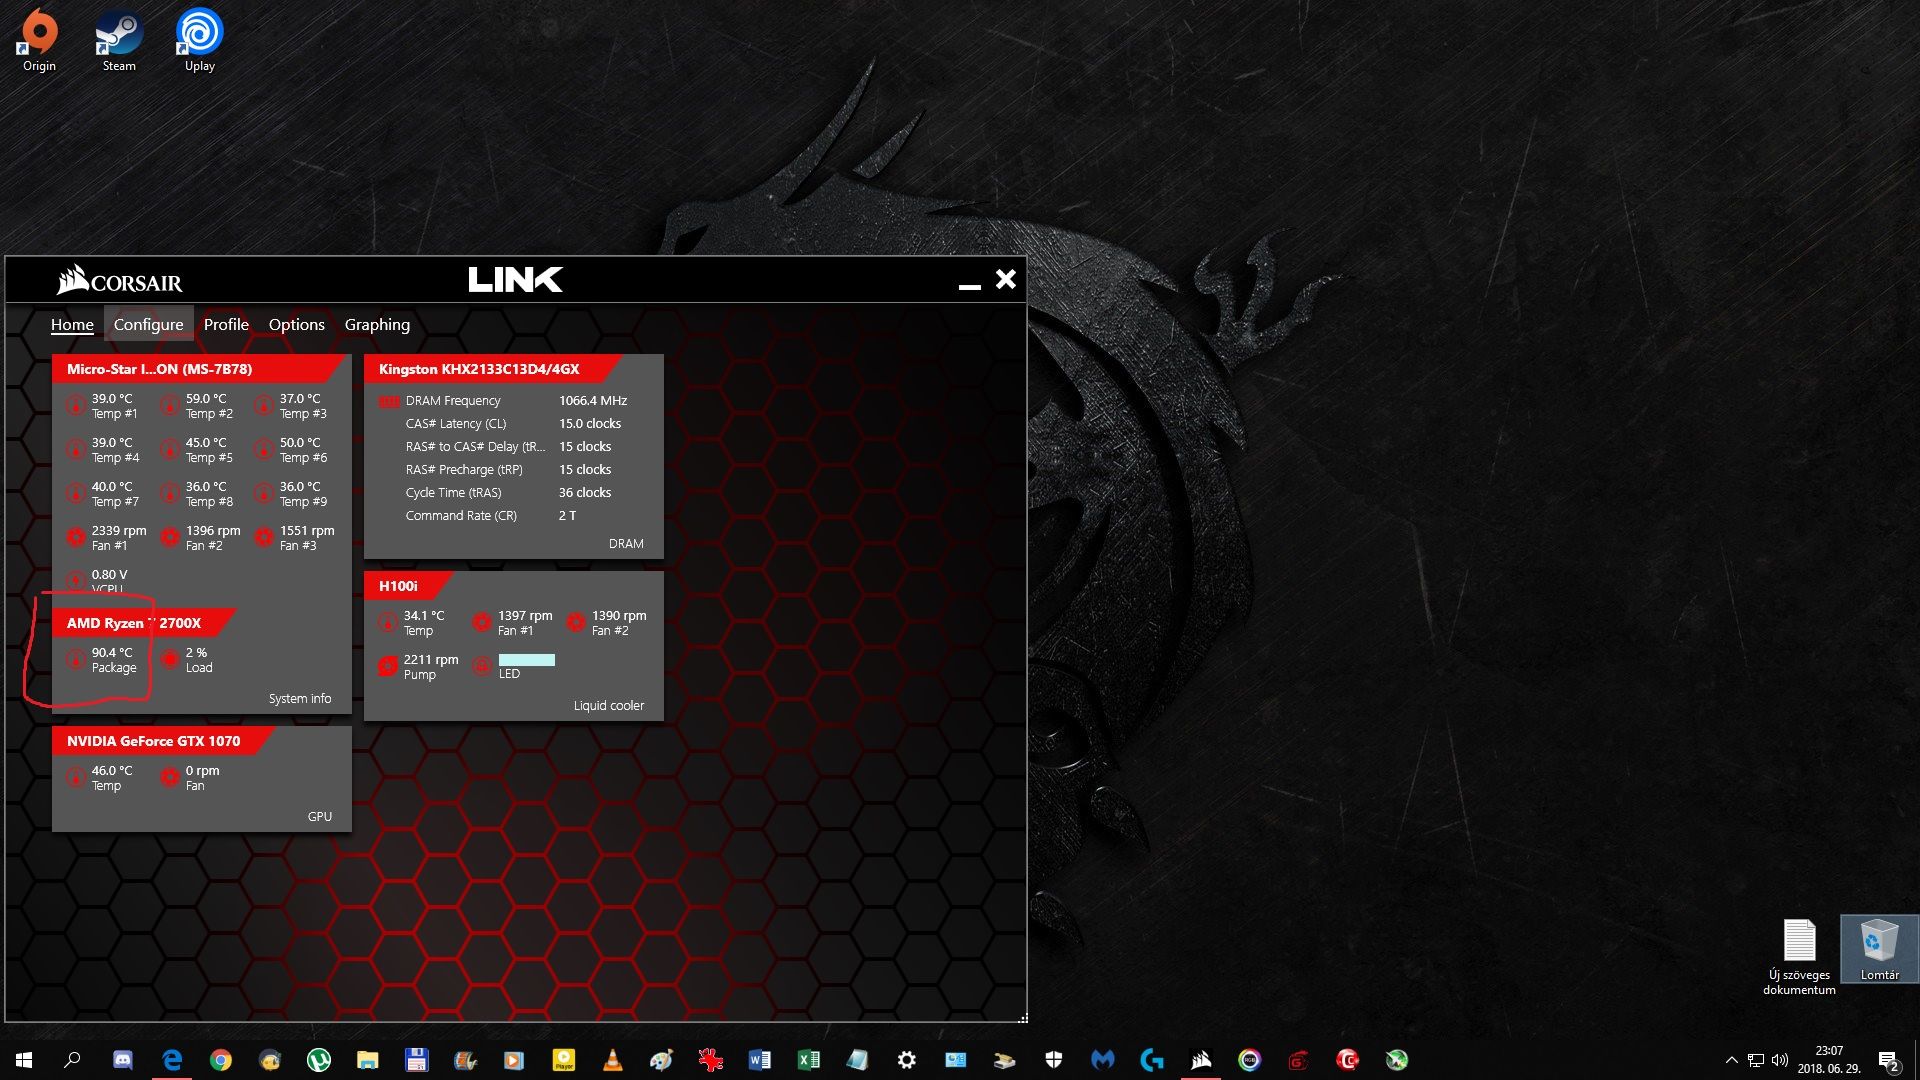The image size is (1920, 1080).
Task: Click the Ryzen CPU load icon
Action: tap(170, 659)
